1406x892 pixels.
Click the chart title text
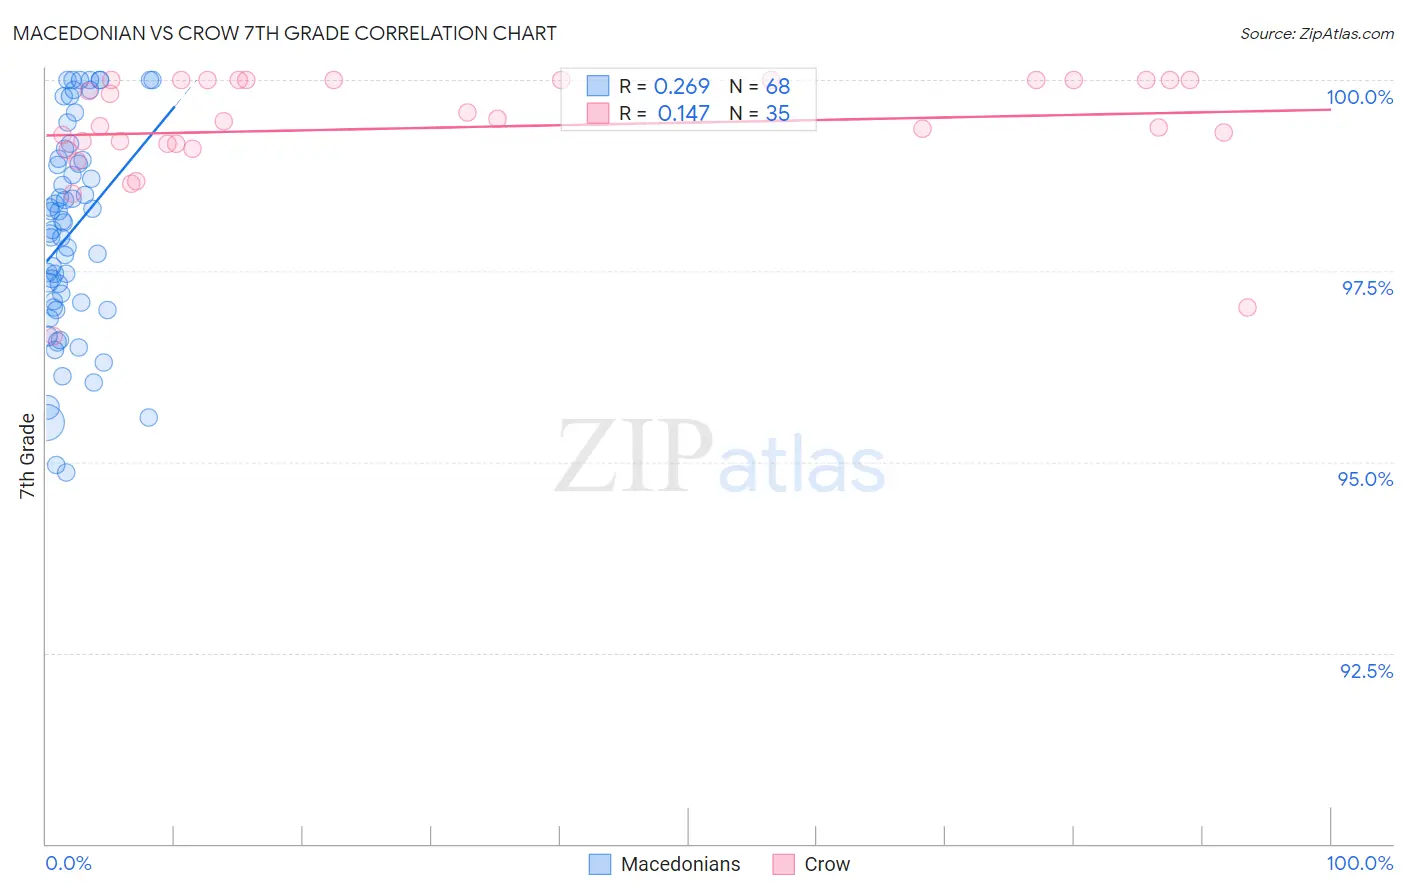point(285,33)
